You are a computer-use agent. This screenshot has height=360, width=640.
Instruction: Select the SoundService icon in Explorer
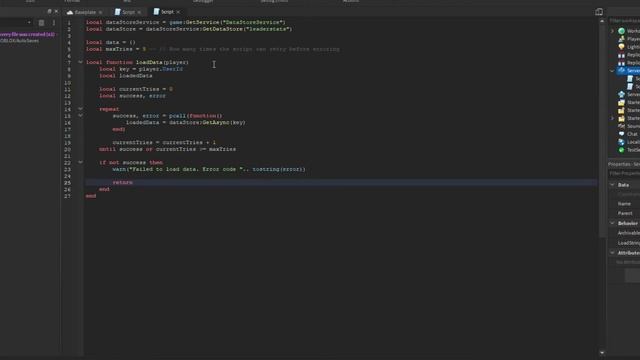coord(621,126)
